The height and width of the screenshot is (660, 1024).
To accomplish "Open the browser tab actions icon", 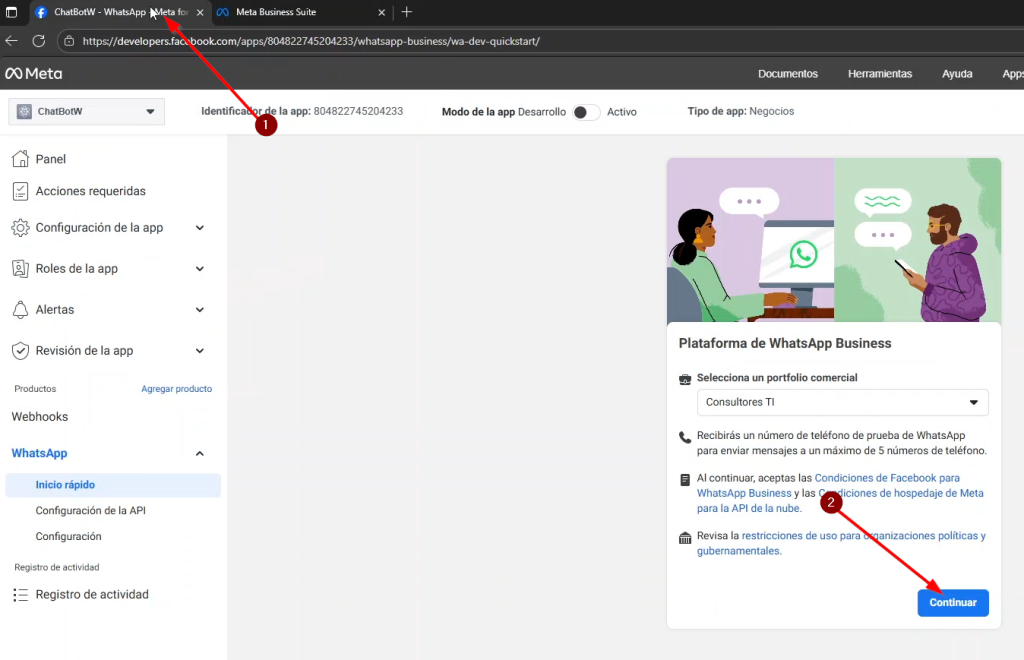I will [11, 12].
